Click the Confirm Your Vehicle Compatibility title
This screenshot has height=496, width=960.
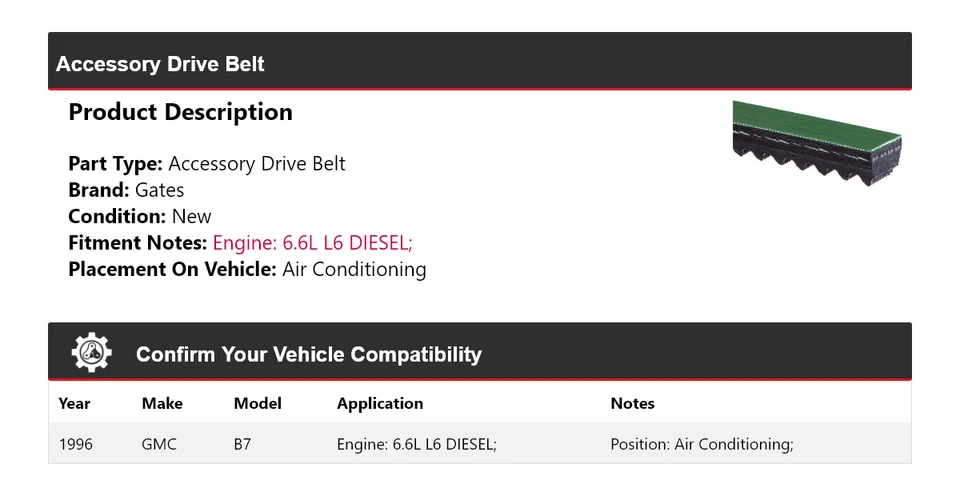coord(308,355)
